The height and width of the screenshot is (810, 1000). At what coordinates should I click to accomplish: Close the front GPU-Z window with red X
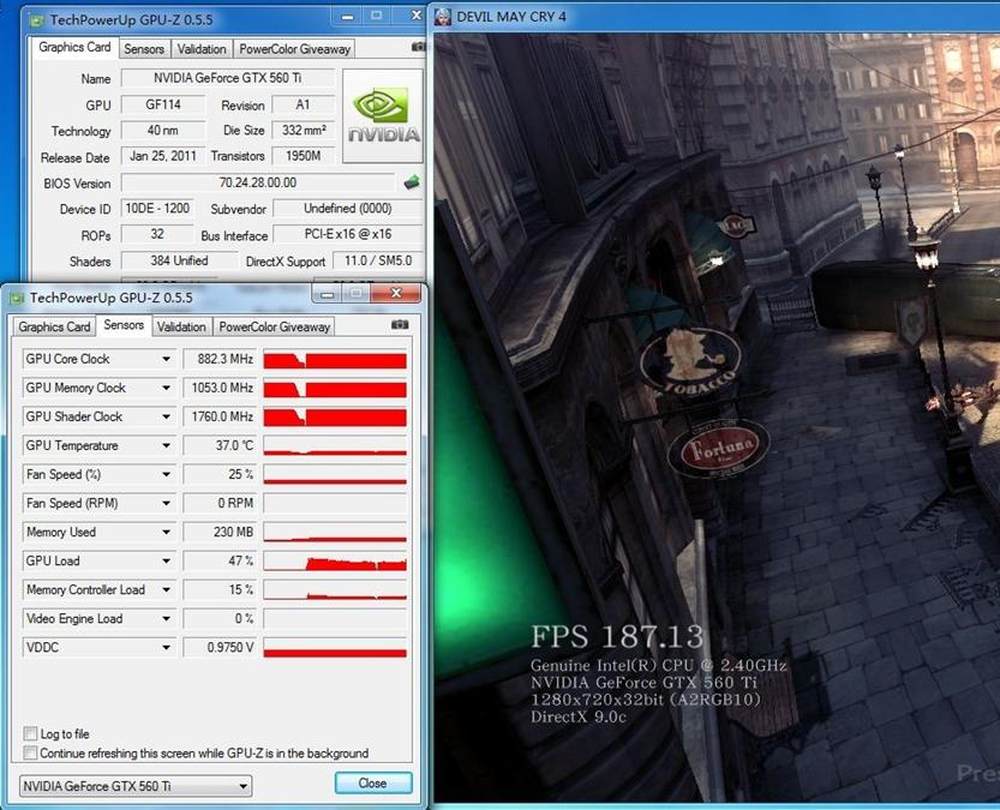(x=396, y=293)
